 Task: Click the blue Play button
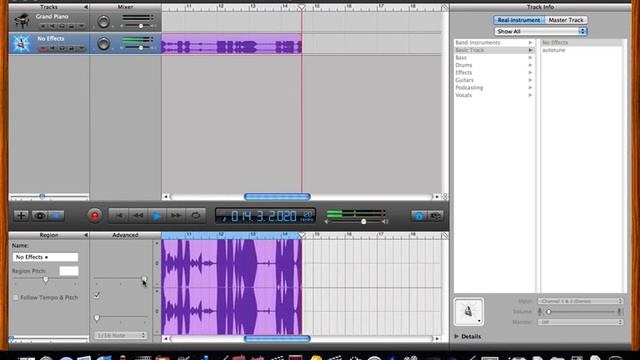point(157,216)
